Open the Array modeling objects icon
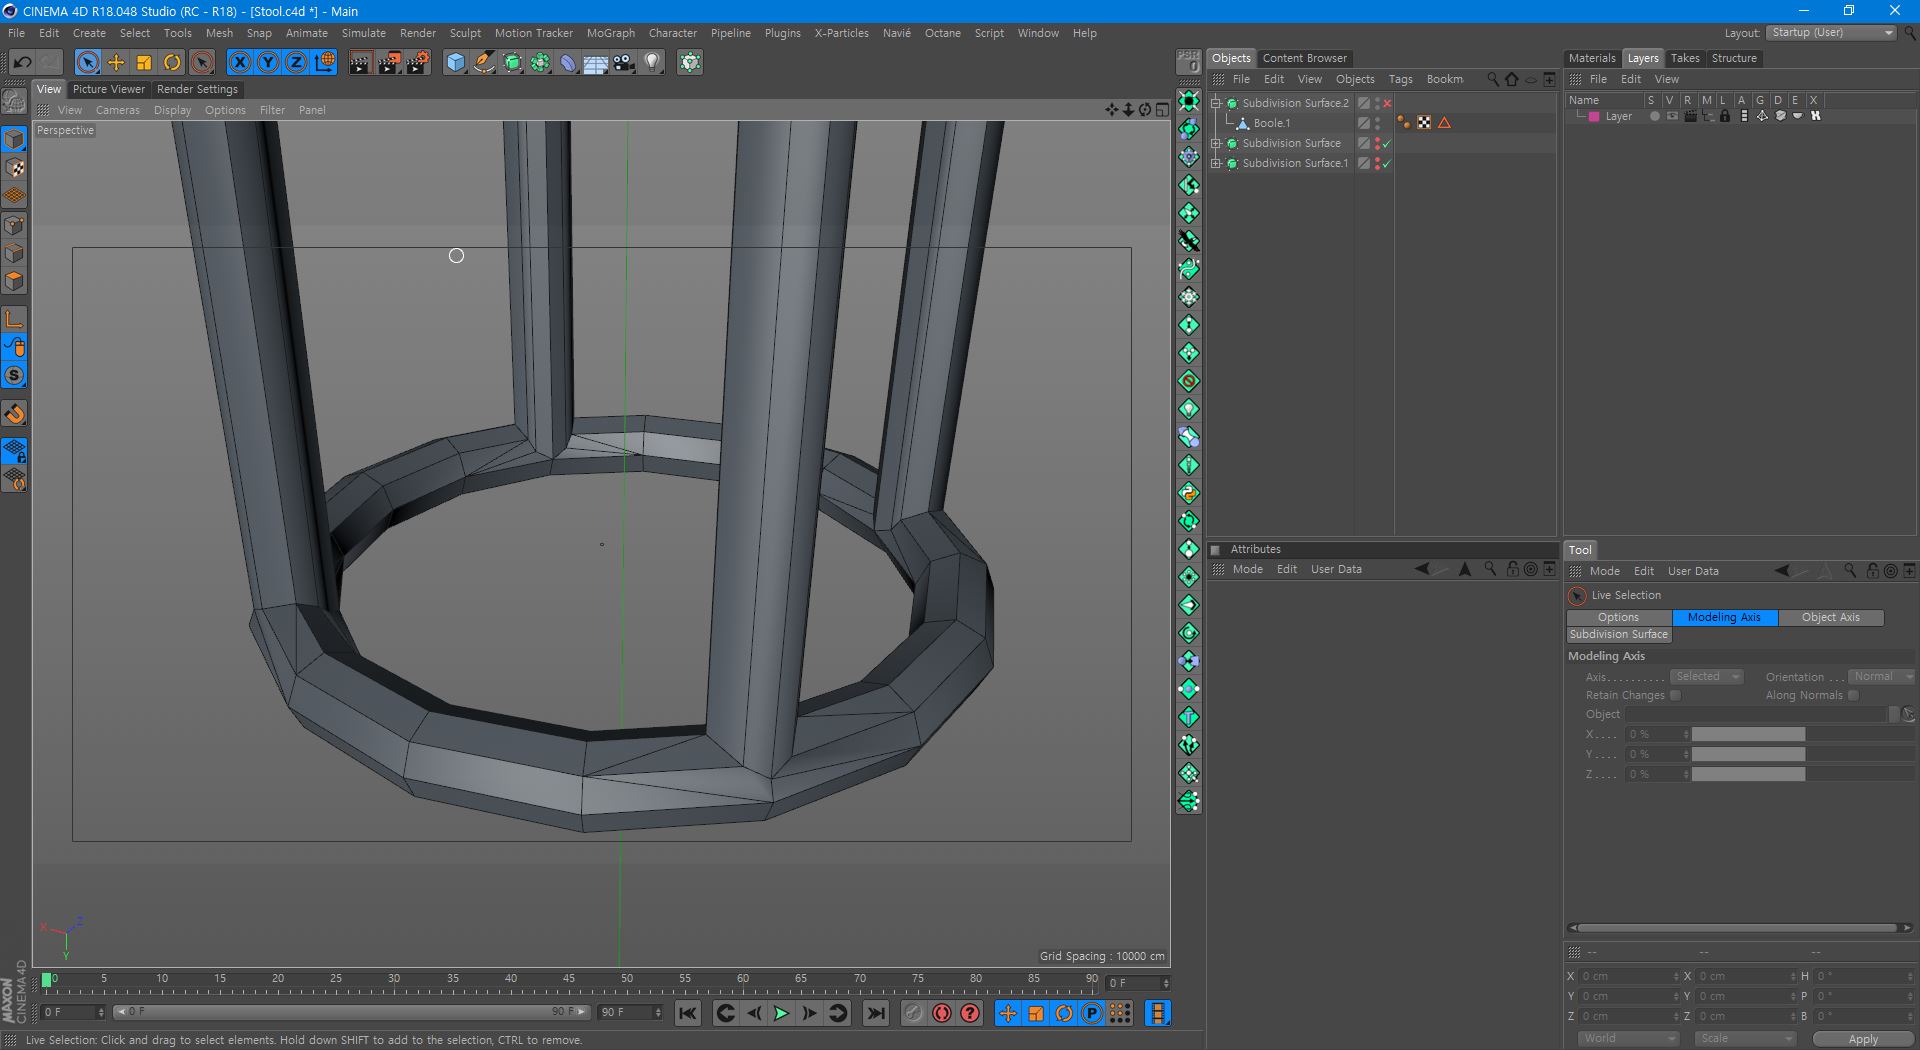1920x1050 pixels. click(x=540, y=62)
